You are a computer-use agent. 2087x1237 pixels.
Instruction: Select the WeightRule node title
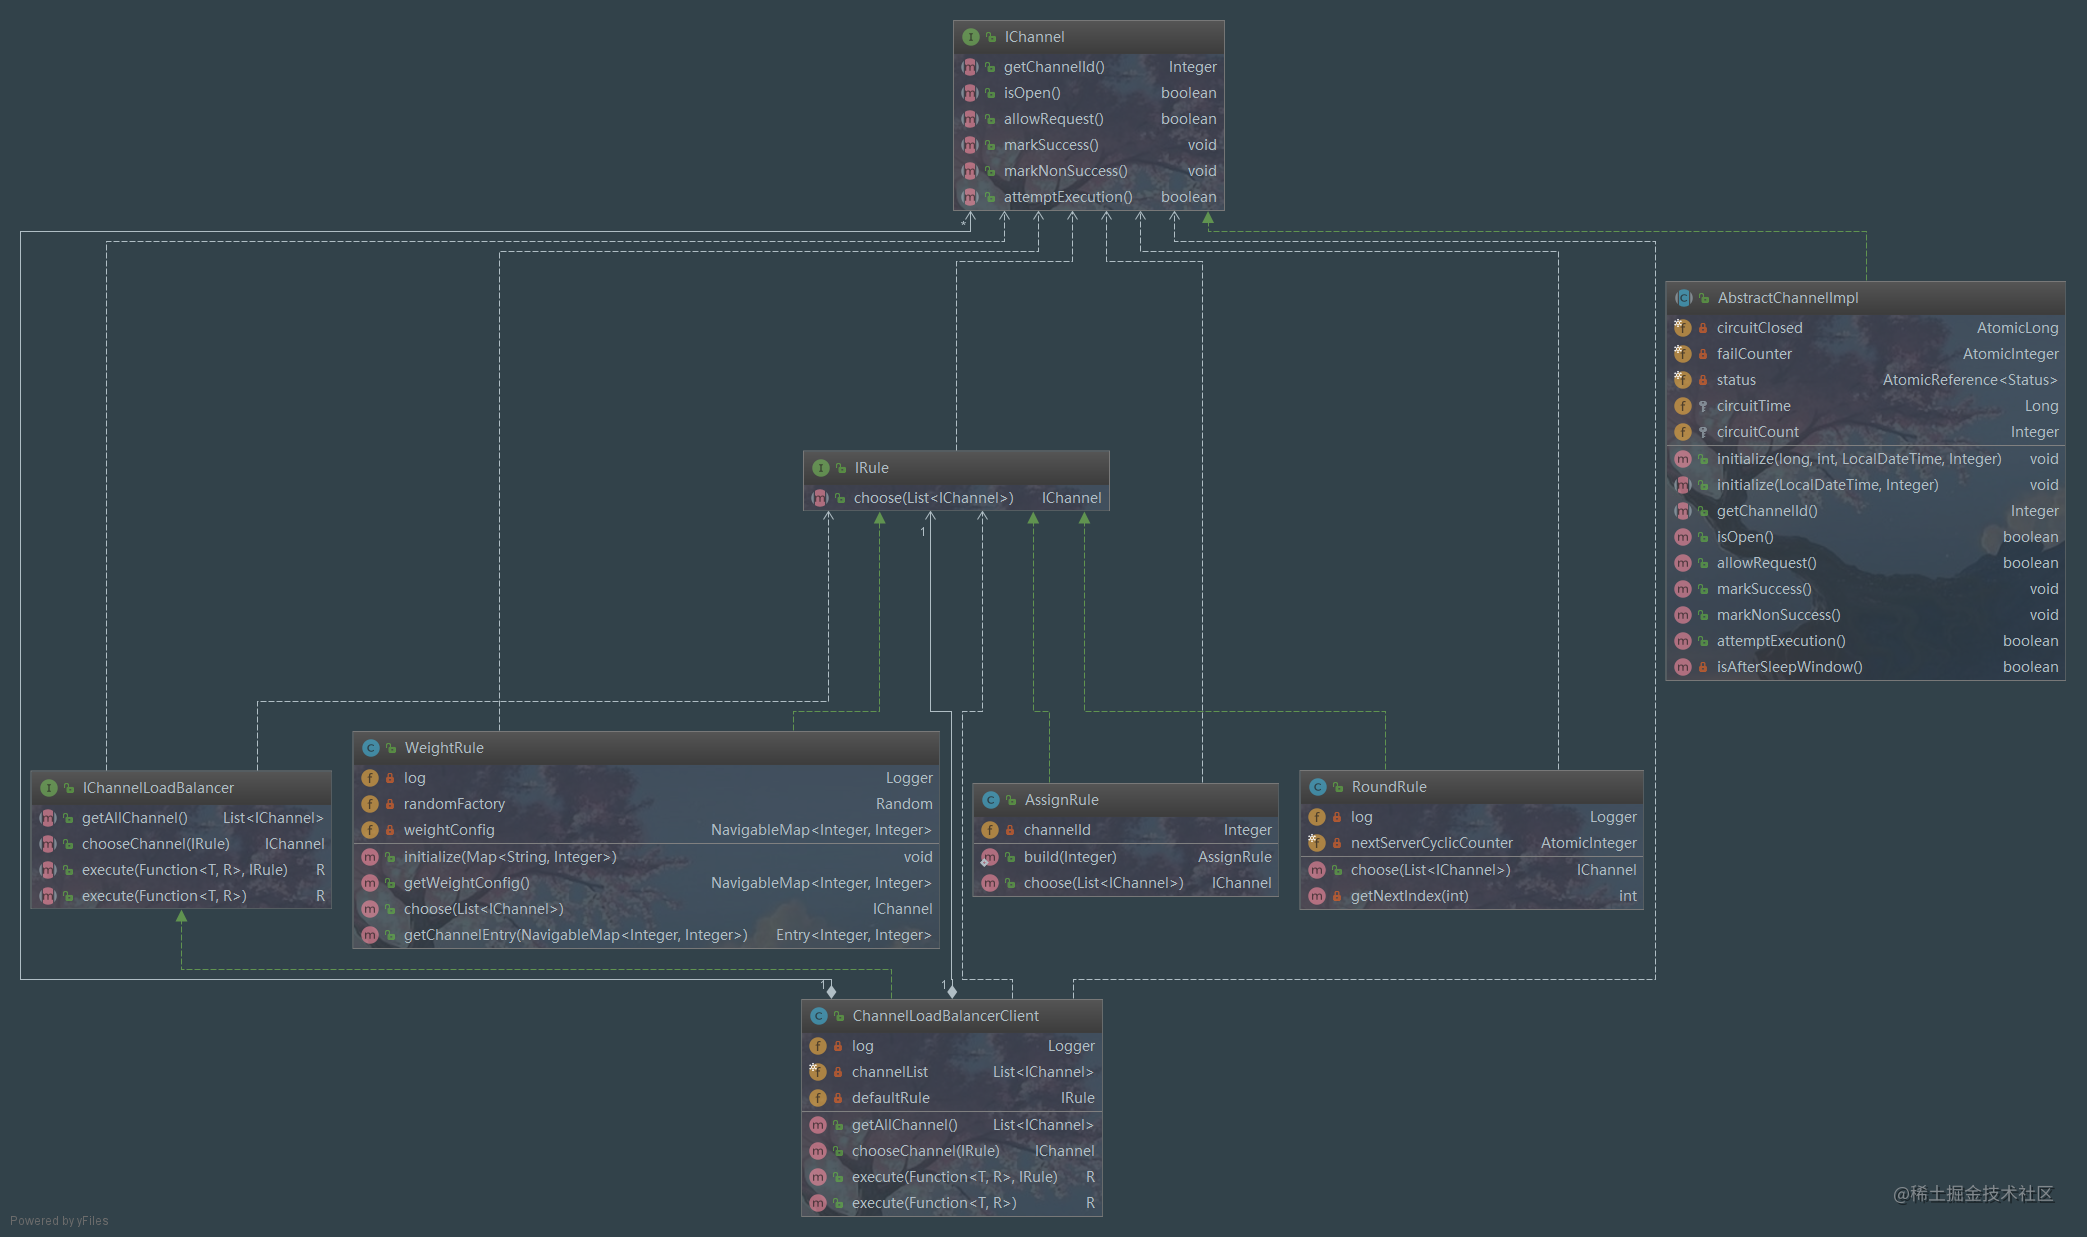click(x=444, y=748)
